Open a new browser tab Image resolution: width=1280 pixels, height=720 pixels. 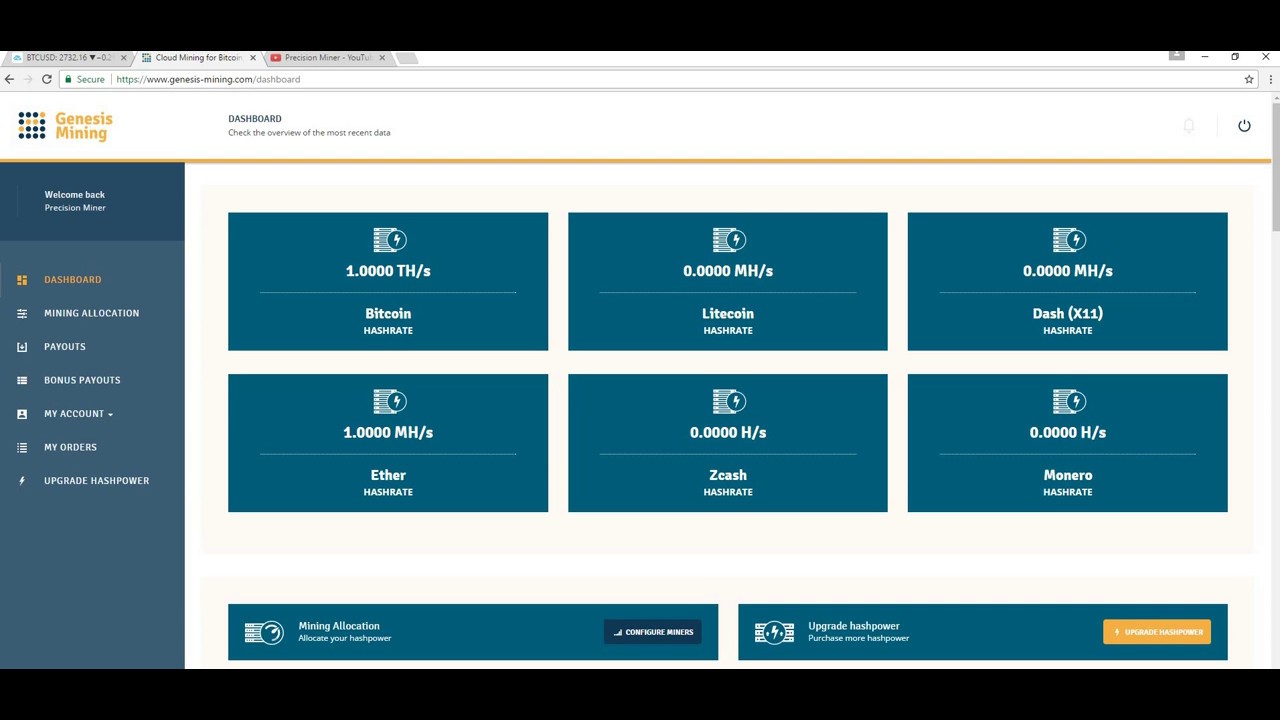tap(406, 58)
